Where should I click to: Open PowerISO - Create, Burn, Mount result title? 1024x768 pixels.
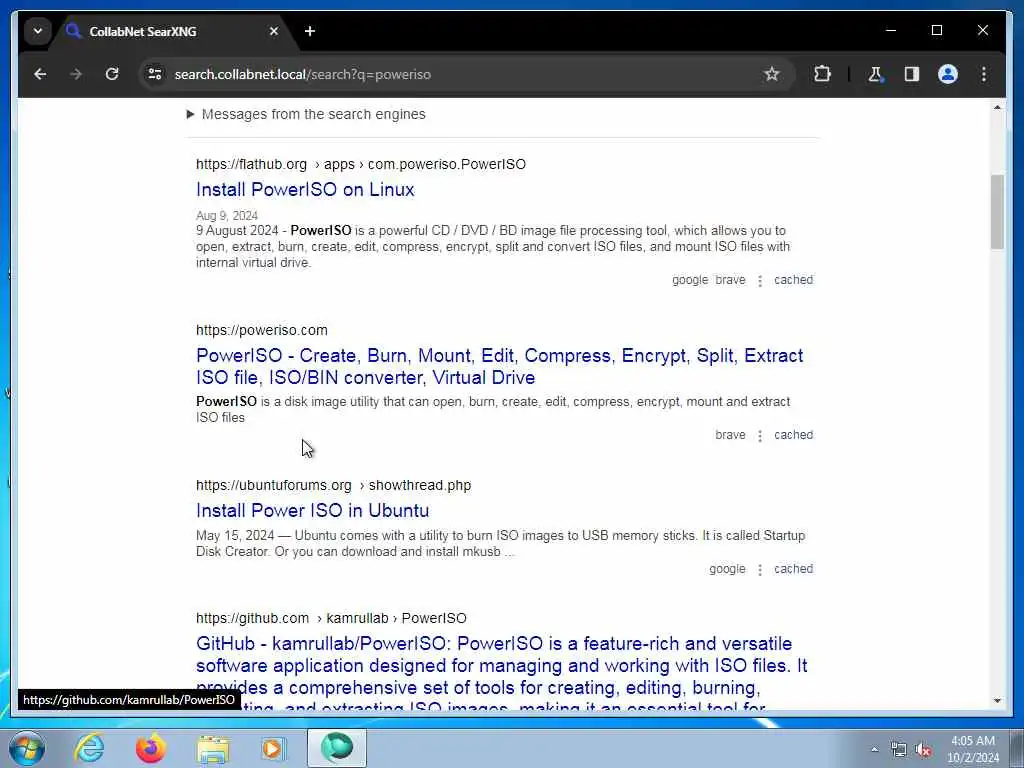pos(500,366)
